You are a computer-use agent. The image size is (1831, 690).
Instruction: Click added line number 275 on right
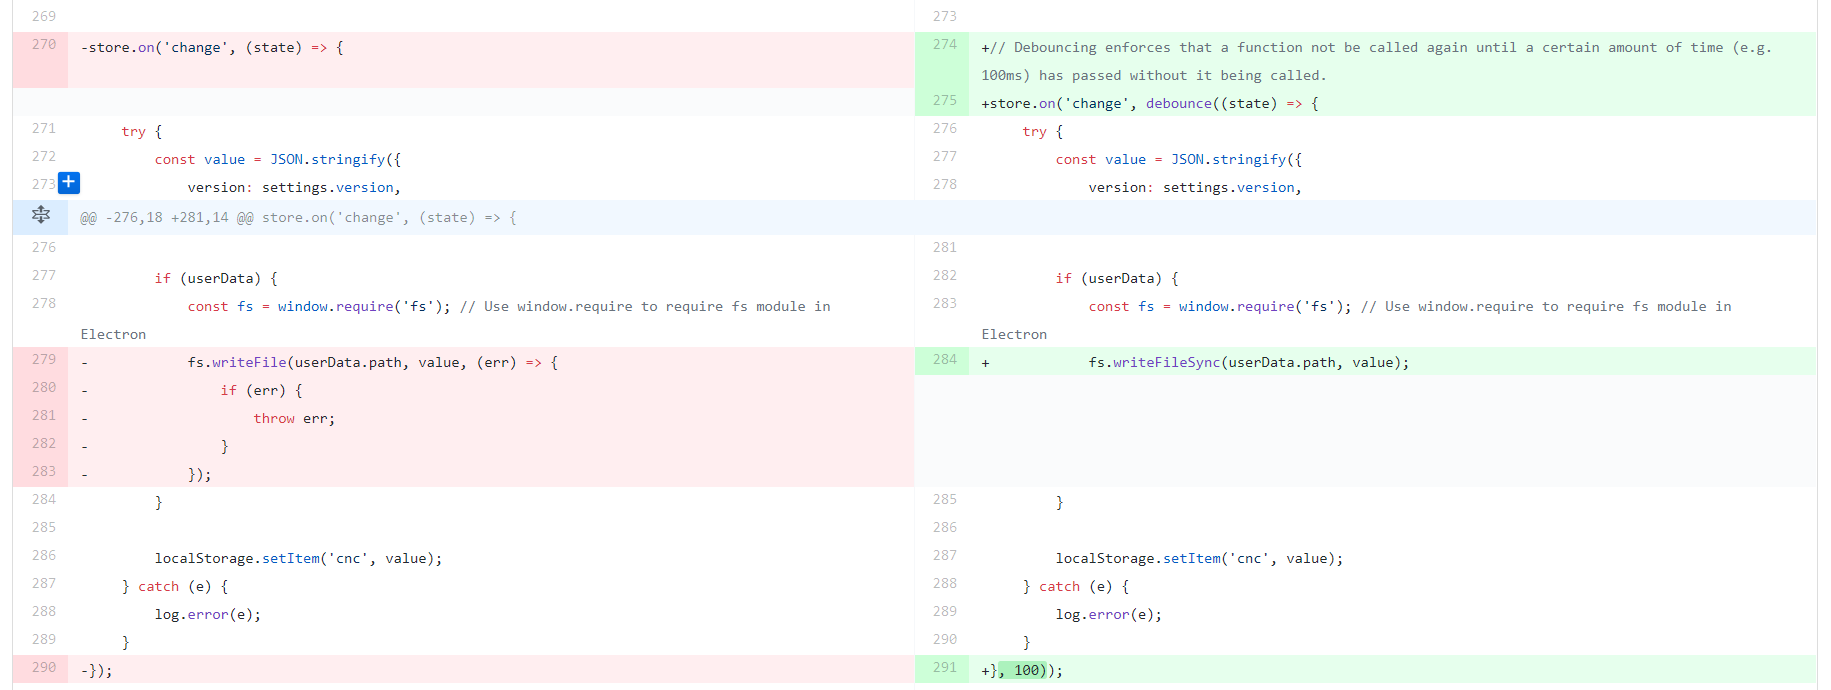coord(944,101)
